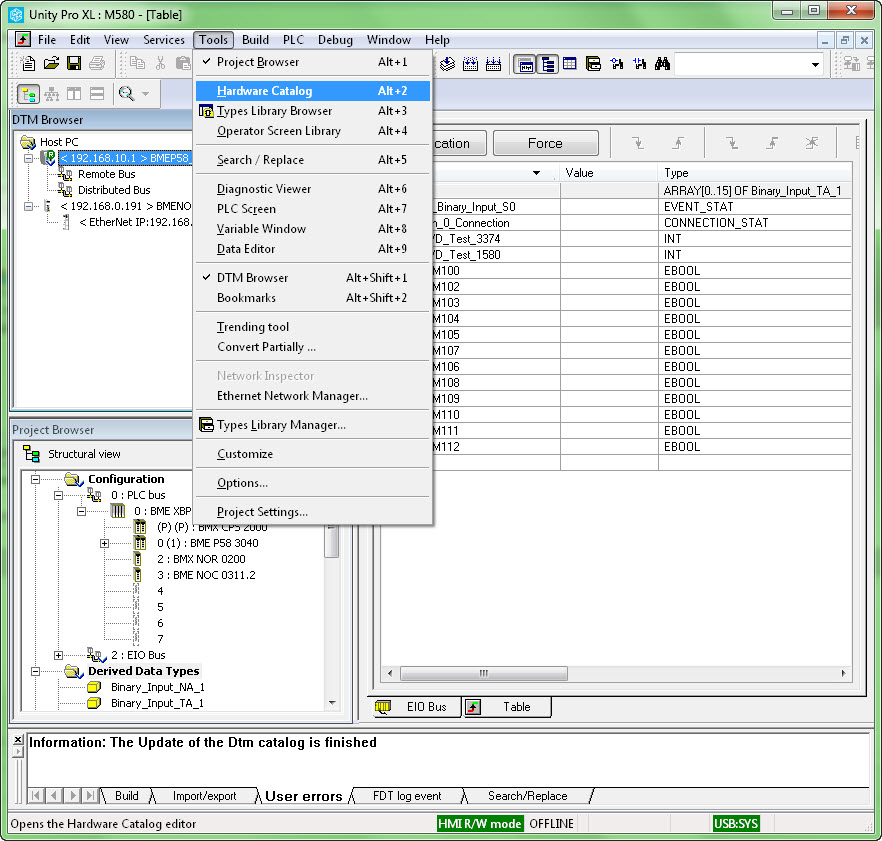
Task: Select Hardware Catalog from Tools menu
Action: [x=312, y=91]
